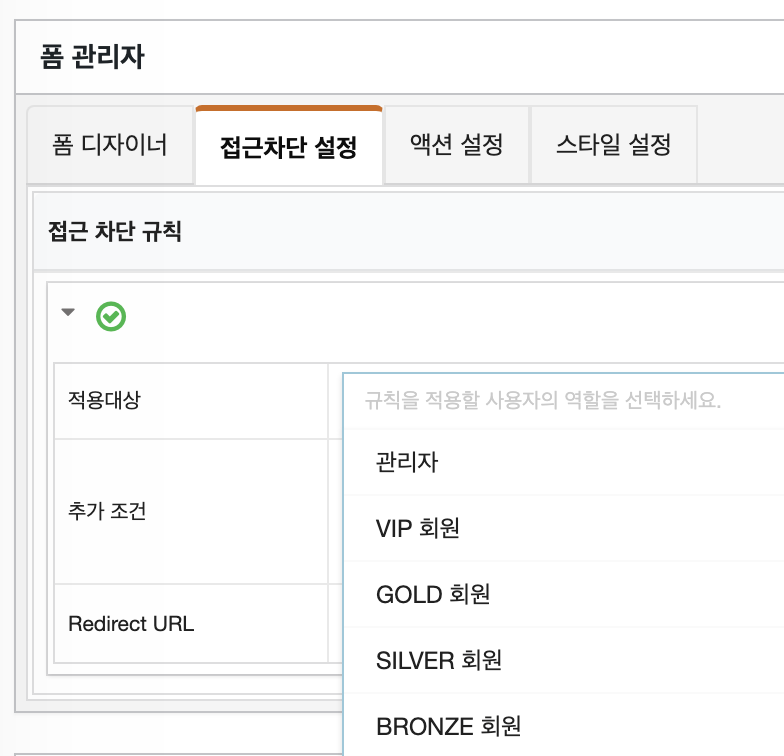The width and height of the screenshot is (784, 756).
Task: Collapse the access rule with the triangle arrow
Action: 68,312
